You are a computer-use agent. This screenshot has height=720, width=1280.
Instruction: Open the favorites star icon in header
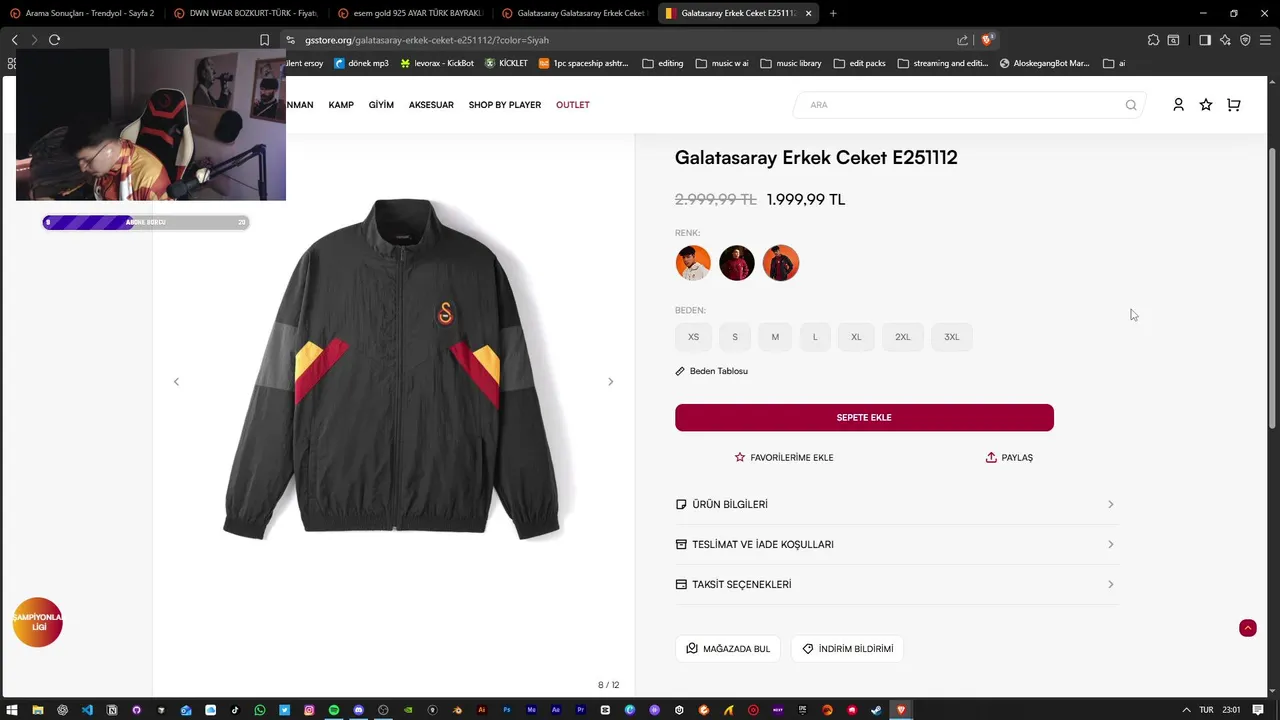coord(1206,105)
